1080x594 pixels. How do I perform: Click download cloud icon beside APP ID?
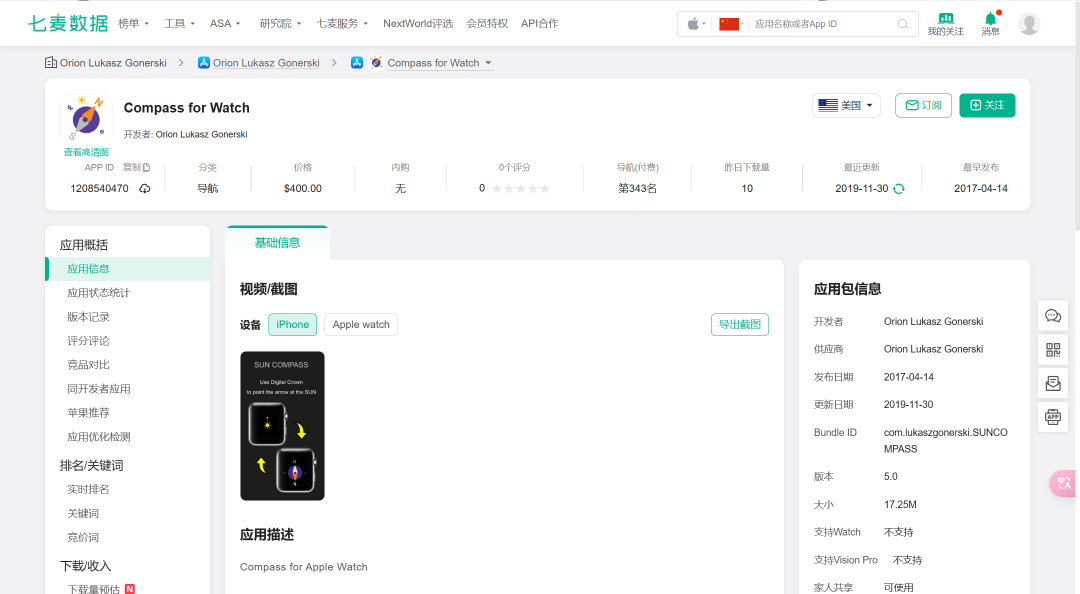(x=145, y=188)
